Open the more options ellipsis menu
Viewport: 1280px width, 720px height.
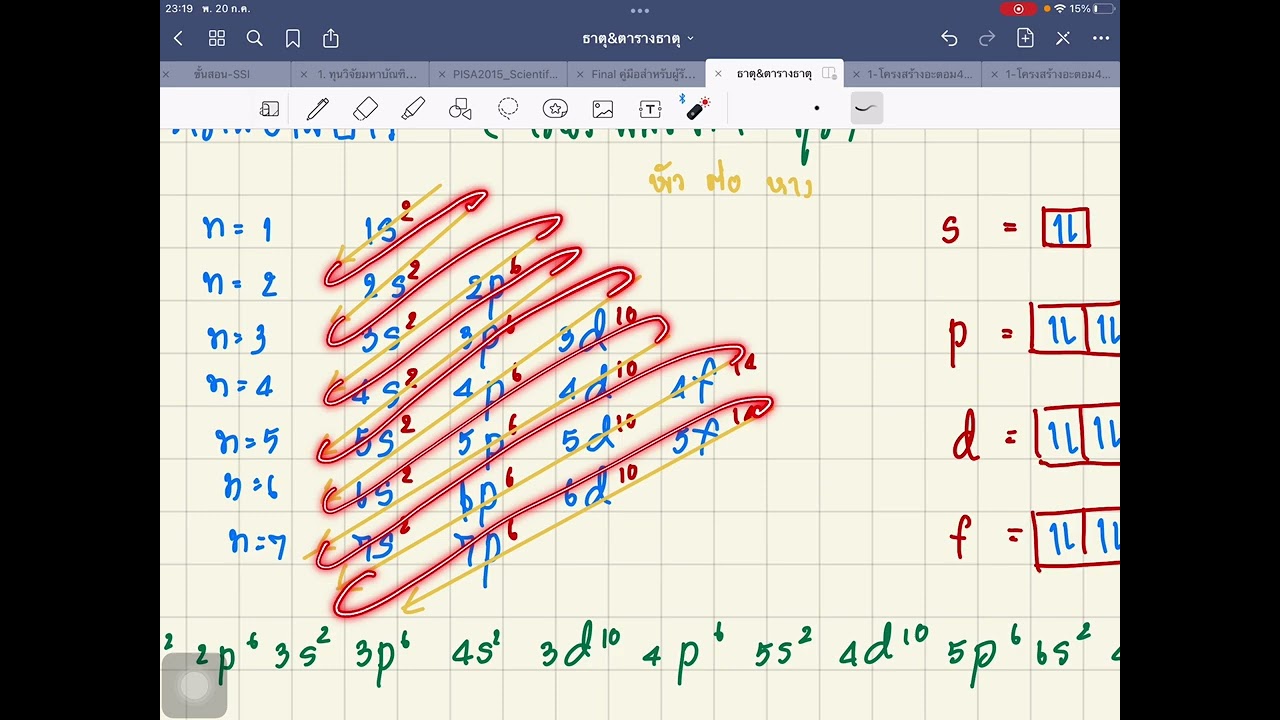pyautogui.click(x=1101, y=38)
